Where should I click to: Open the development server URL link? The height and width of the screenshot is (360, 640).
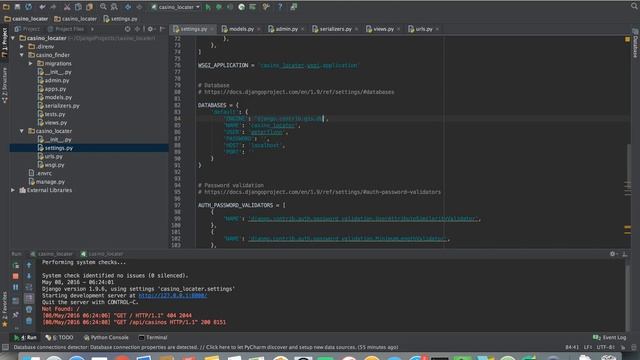click(173, 296)
